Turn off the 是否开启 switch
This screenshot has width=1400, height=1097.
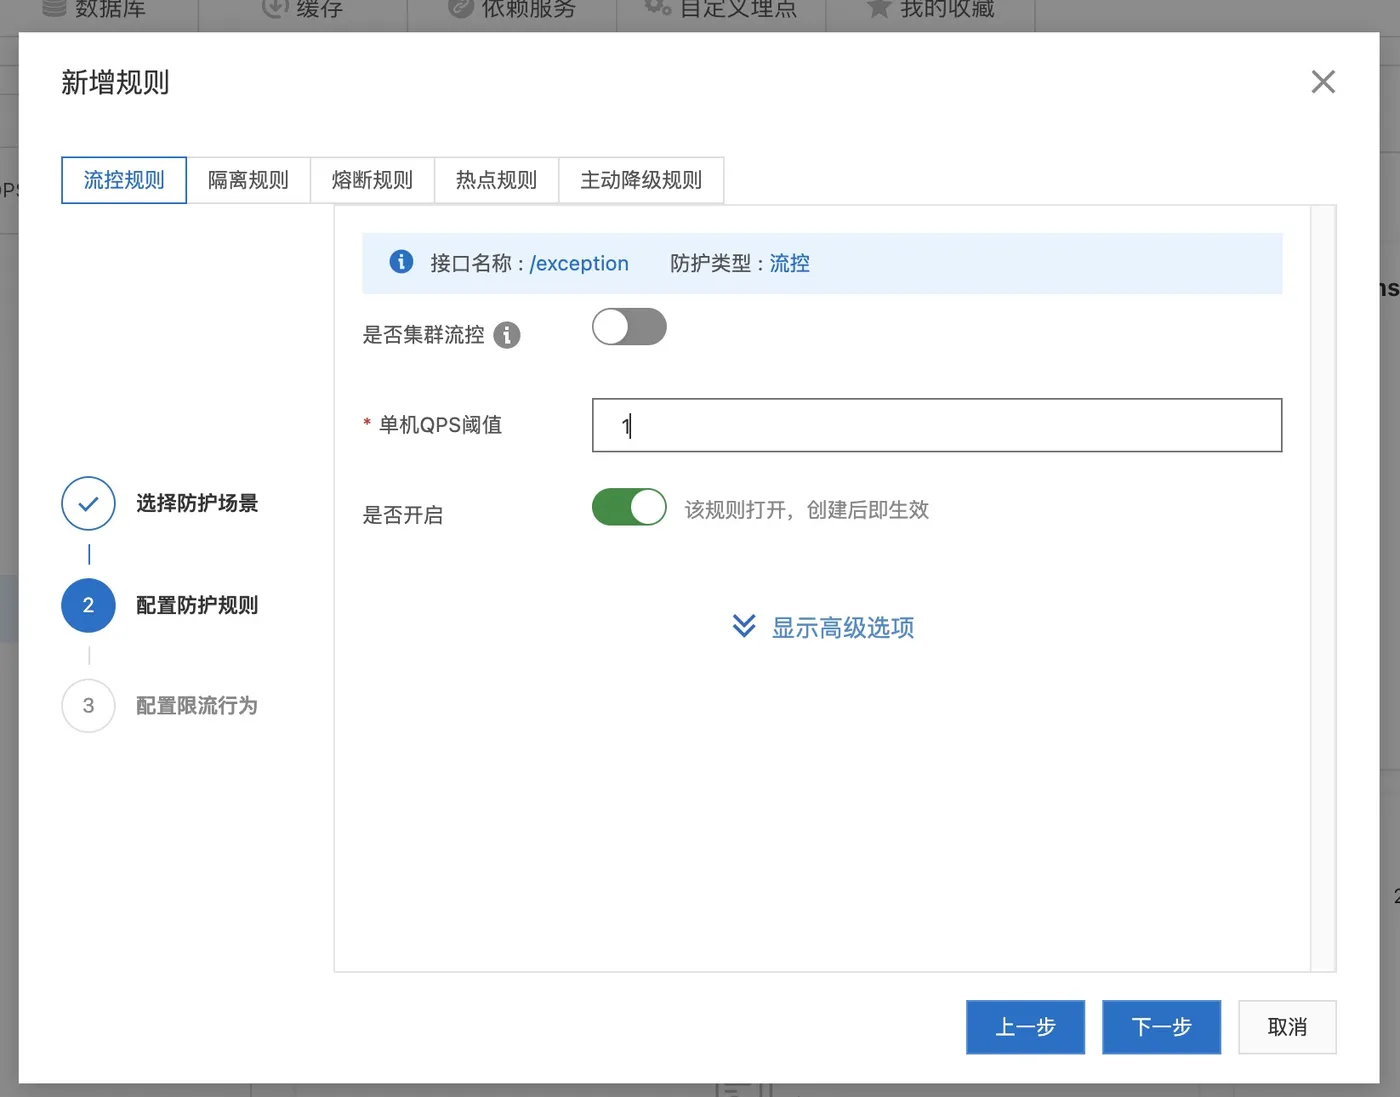(x=629, y=507)
